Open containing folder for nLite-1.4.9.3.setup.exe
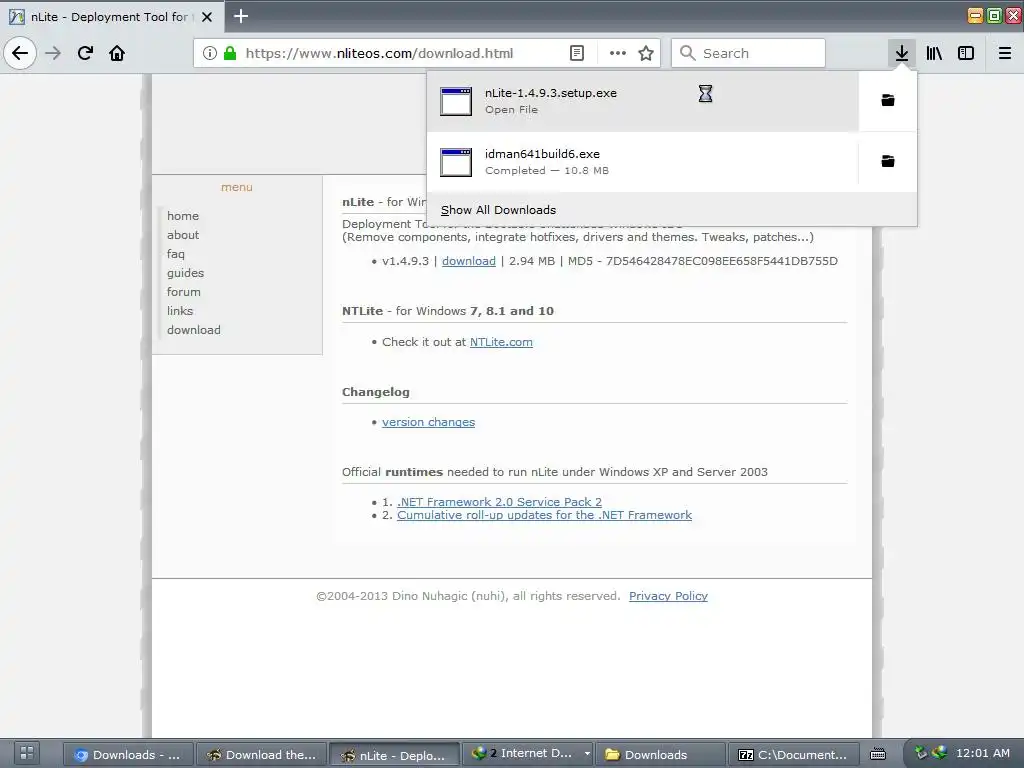Screen dimensions: 1024x768 888,100
